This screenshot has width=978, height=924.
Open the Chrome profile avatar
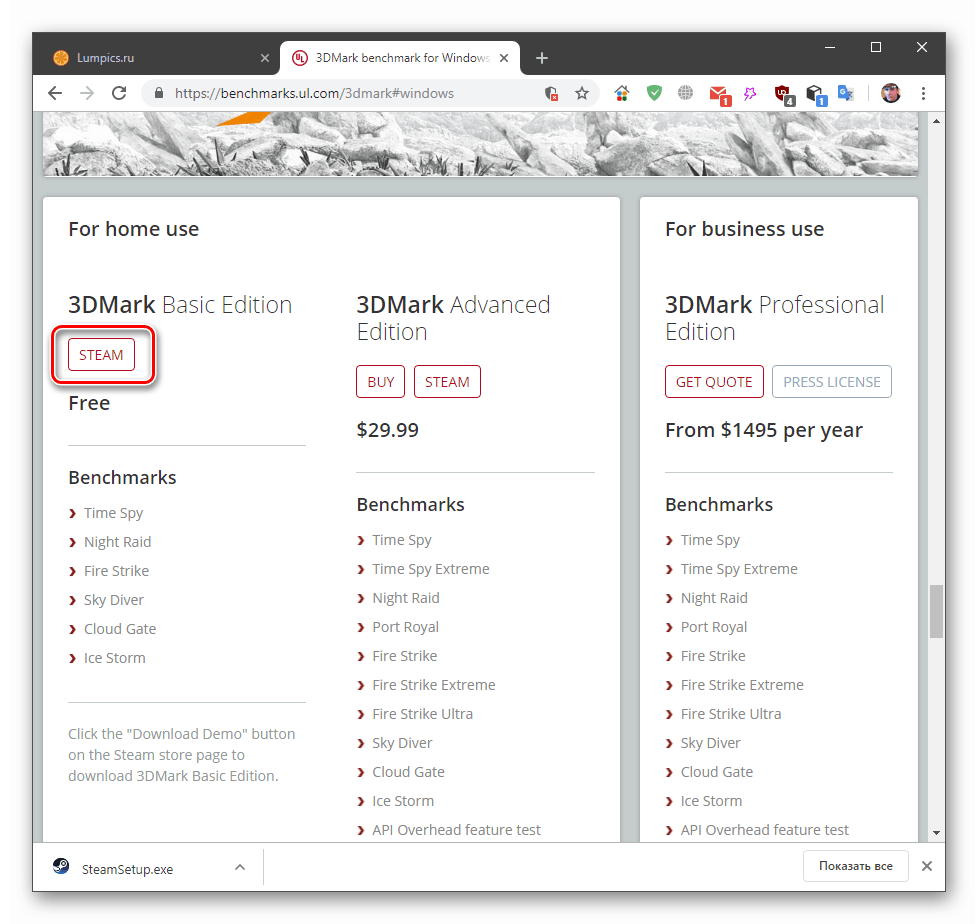click(891, 94)
